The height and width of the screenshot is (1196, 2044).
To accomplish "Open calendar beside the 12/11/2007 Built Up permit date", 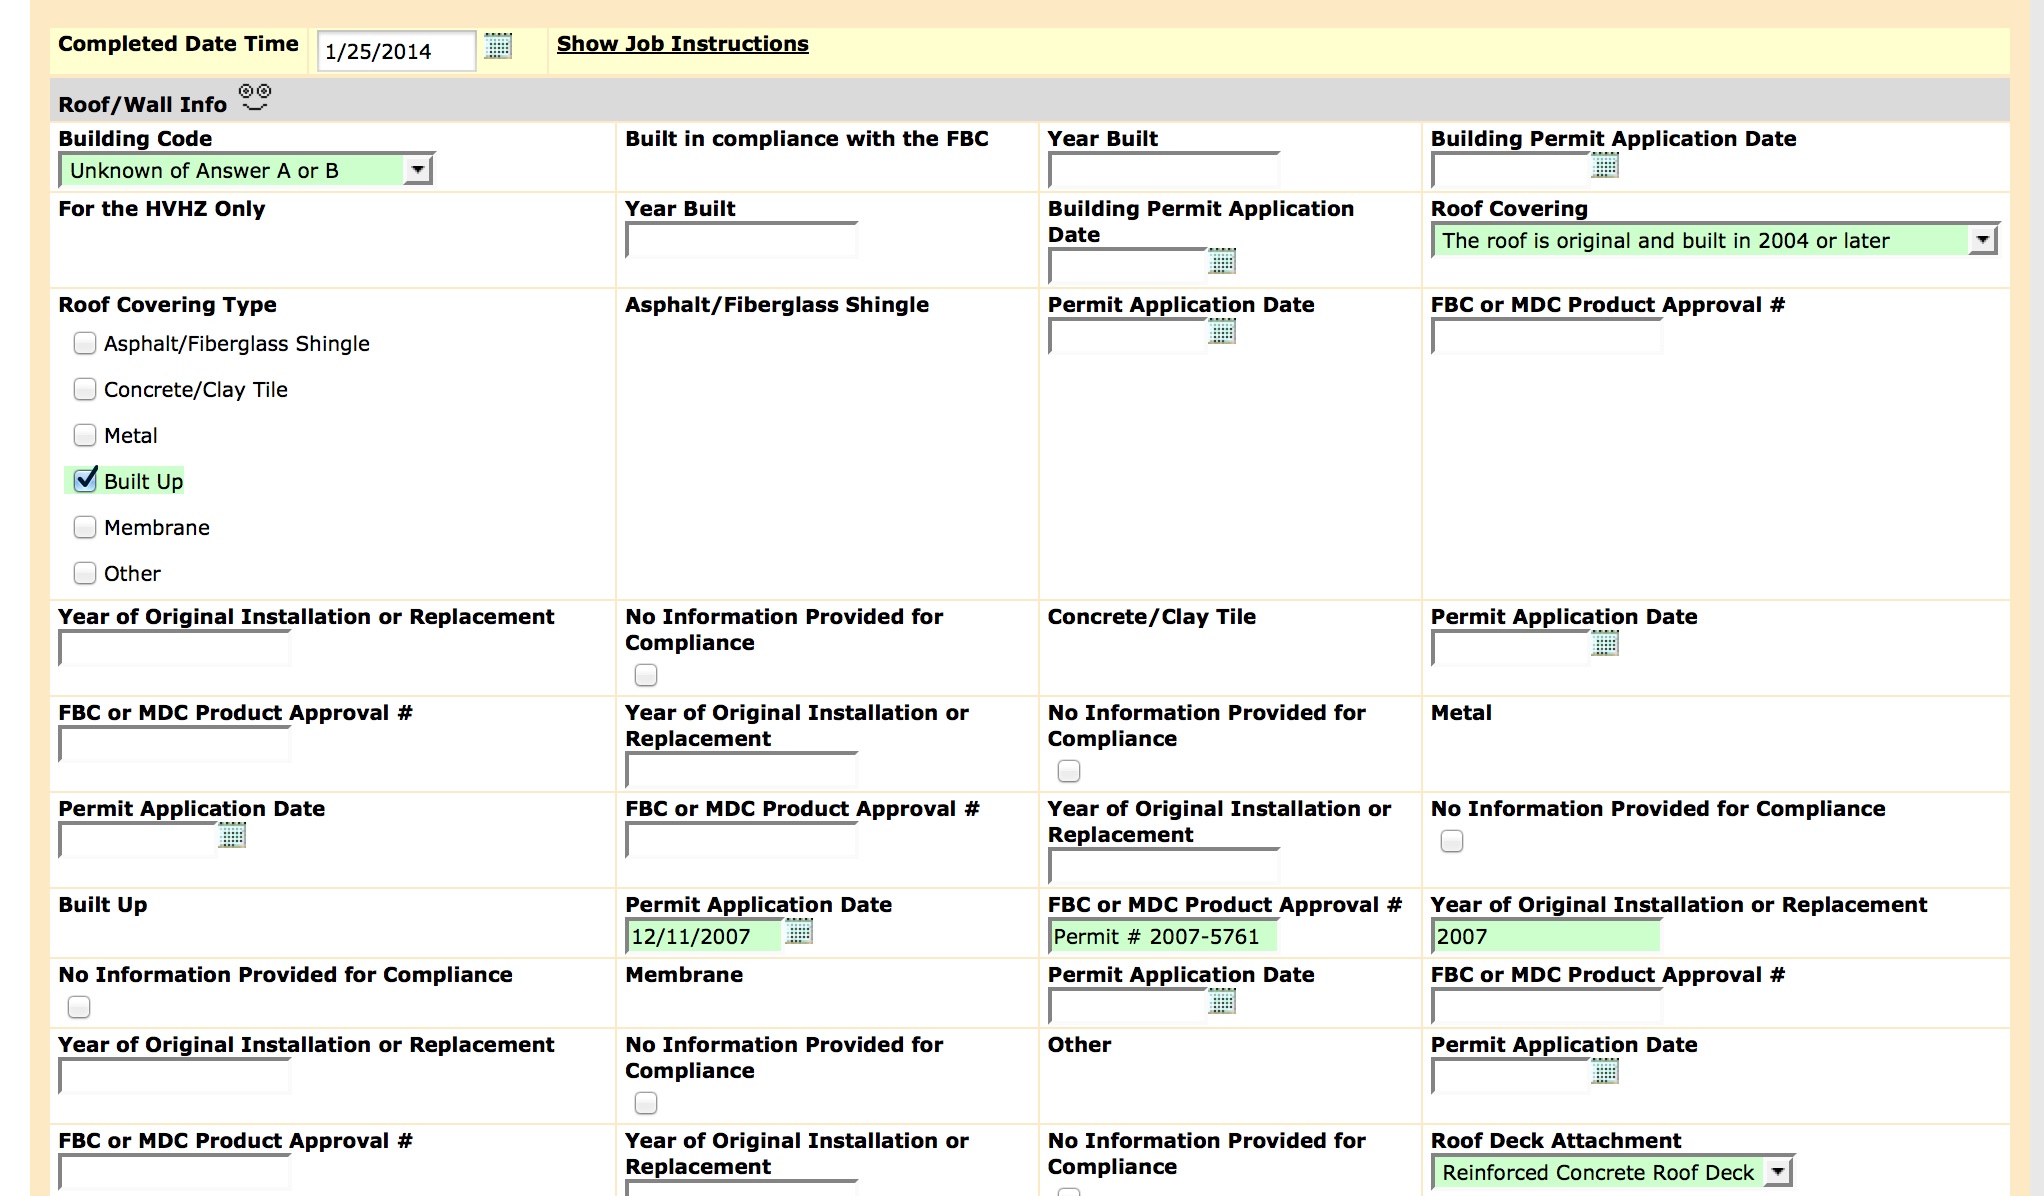I will coord(799,932).
